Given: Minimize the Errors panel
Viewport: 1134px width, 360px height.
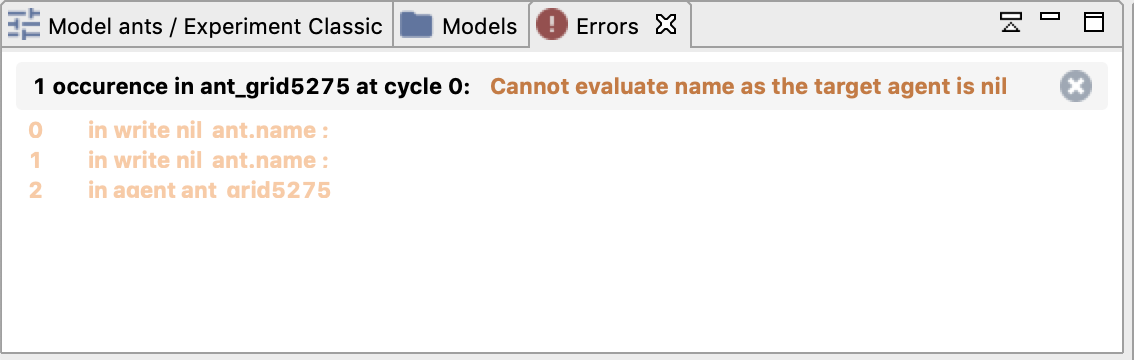Looking at the screenshot, I should [x=1050, y=16].
